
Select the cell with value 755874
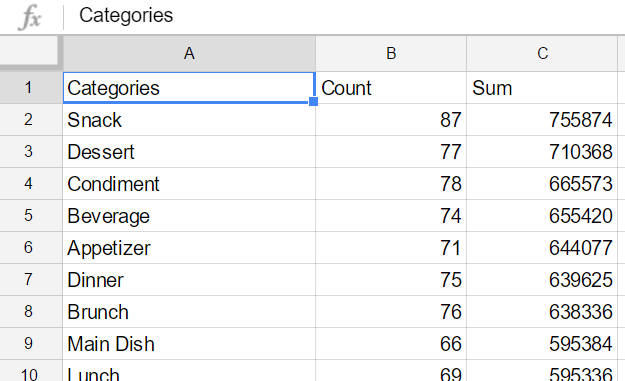(x=542, y=120)
